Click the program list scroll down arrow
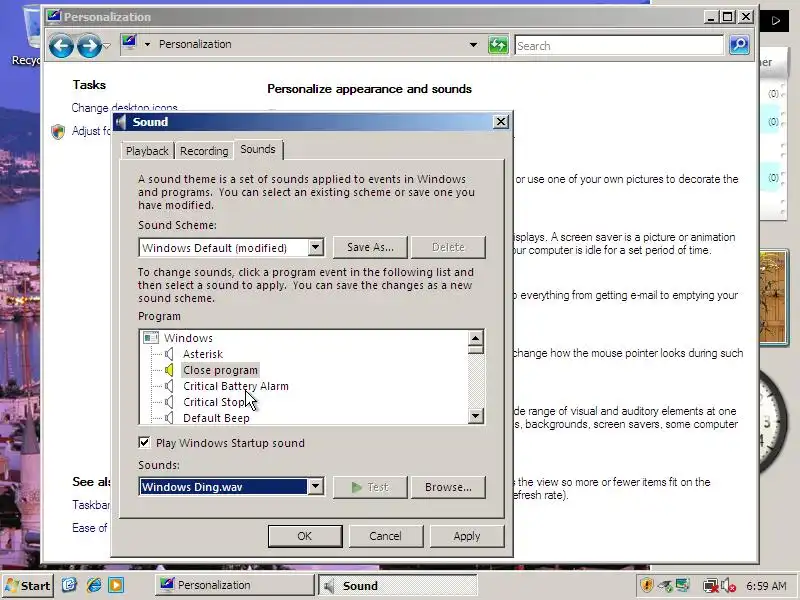Screen dimensions: 800x600 [476, 416]
